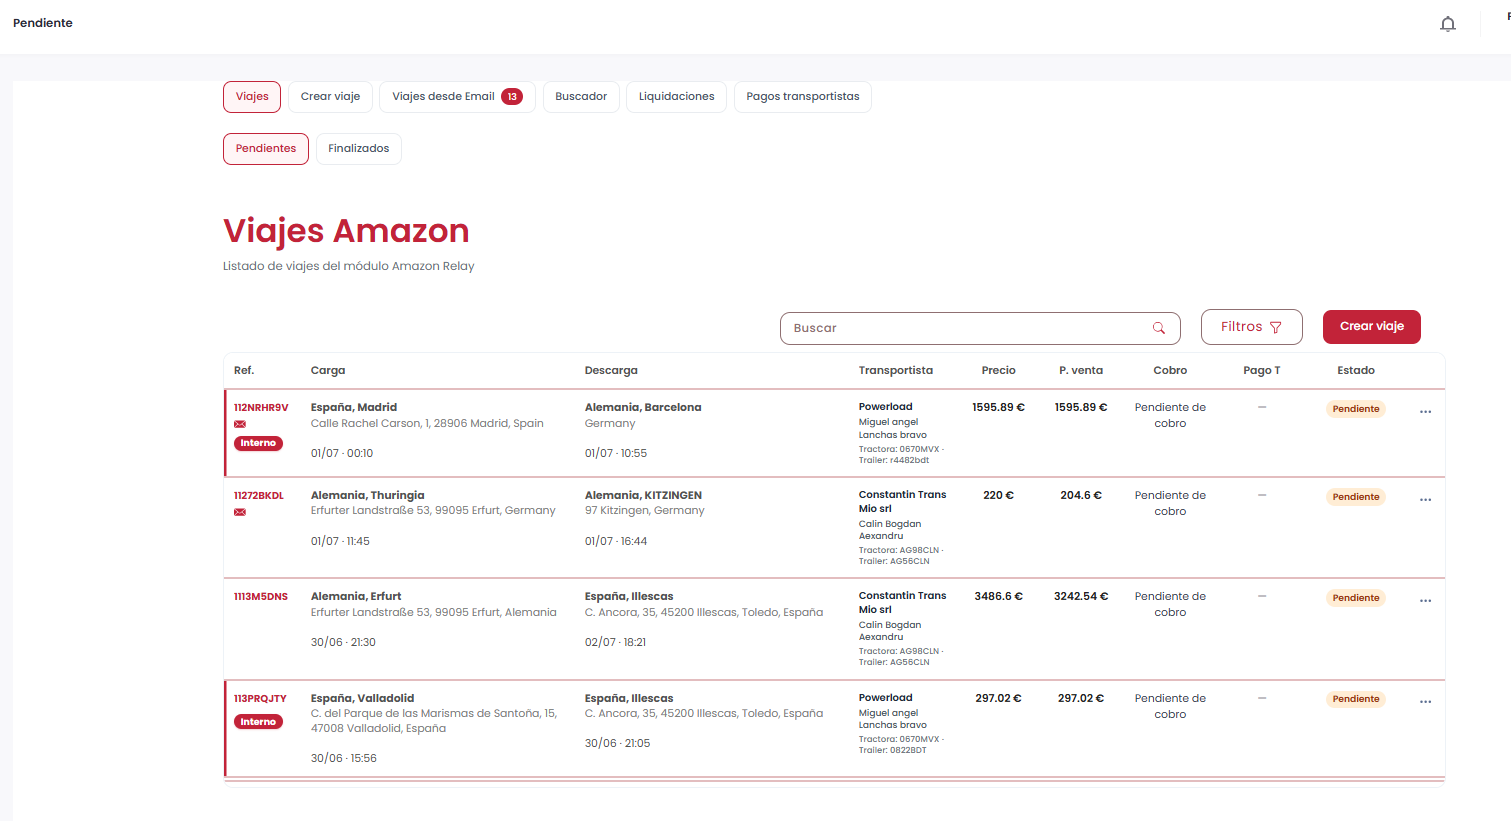Click Interno badge under 113PRQJTY
Image resolution: width=1511 pixels, height=821 pixels.
point(258,722)
